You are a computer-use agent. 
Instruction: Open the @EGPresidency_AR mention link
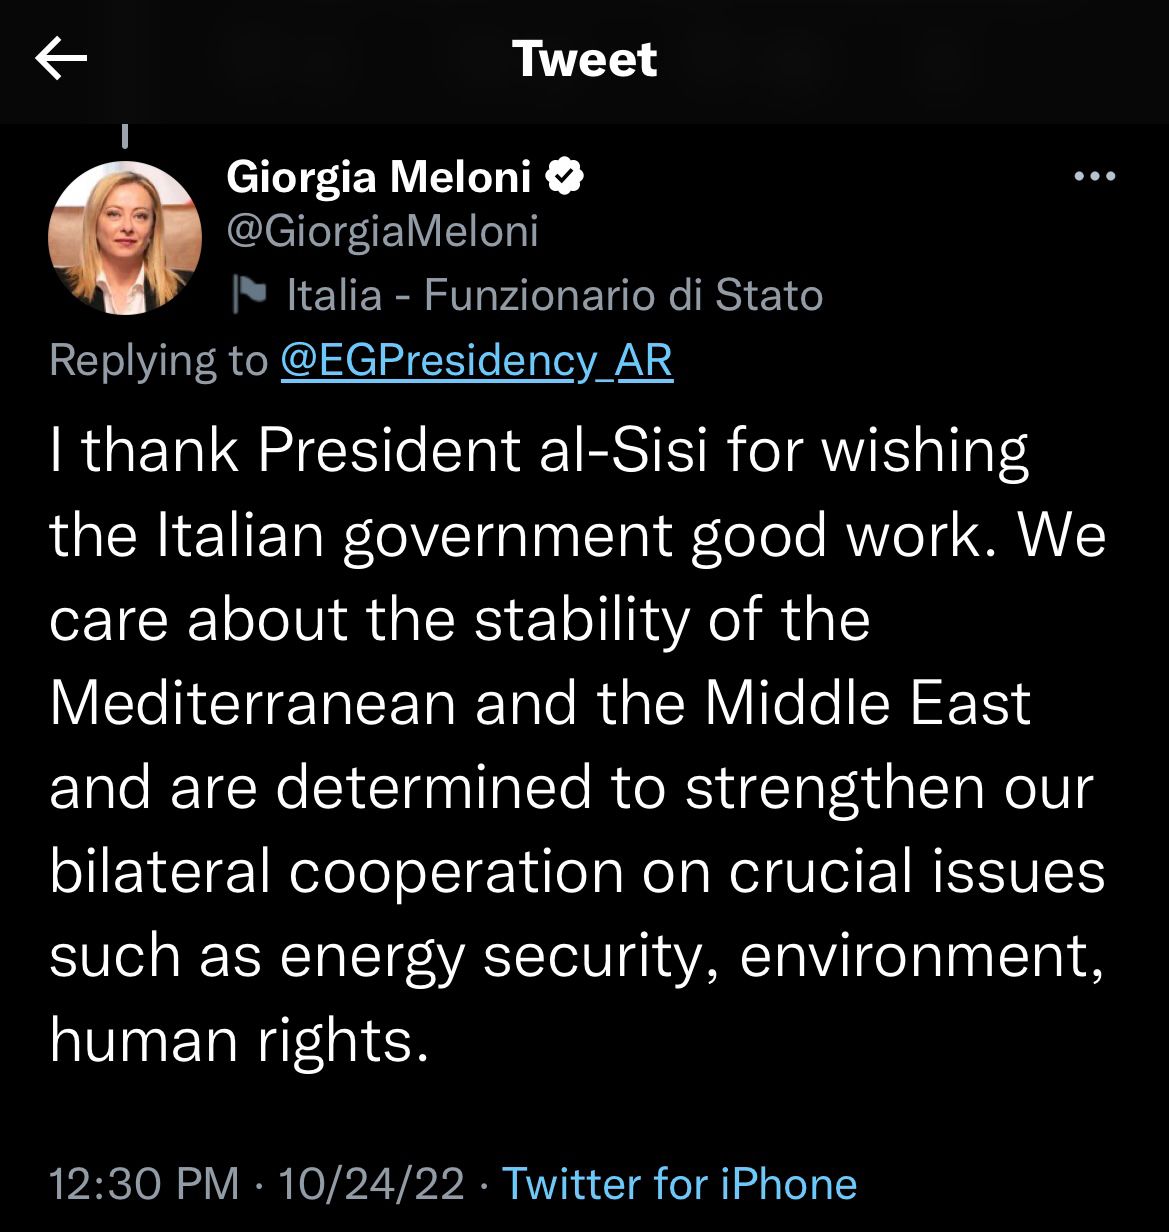click(x=476, y=360)
